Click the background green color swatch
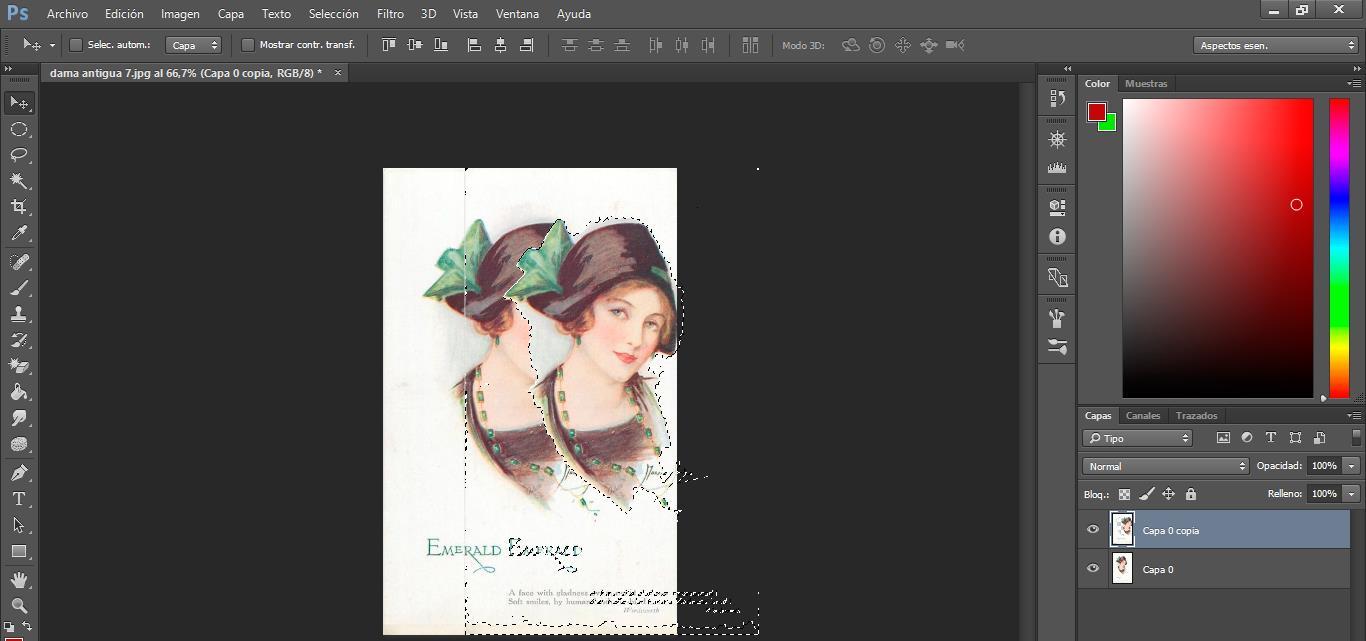 (x=1110, y=124)
